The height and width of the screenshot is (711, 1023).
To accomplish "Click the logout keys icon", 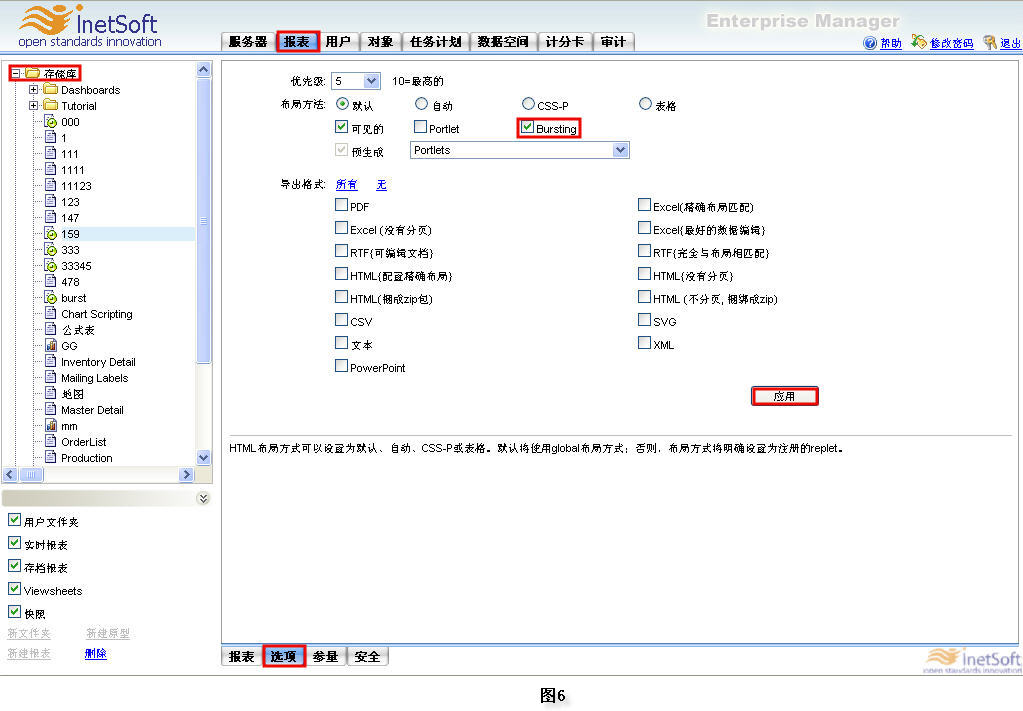I will tap(990, 42).
